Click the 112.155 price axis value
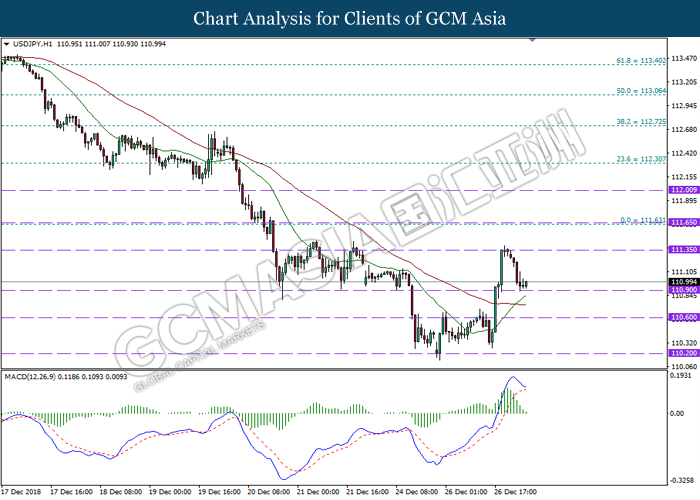 684,177
